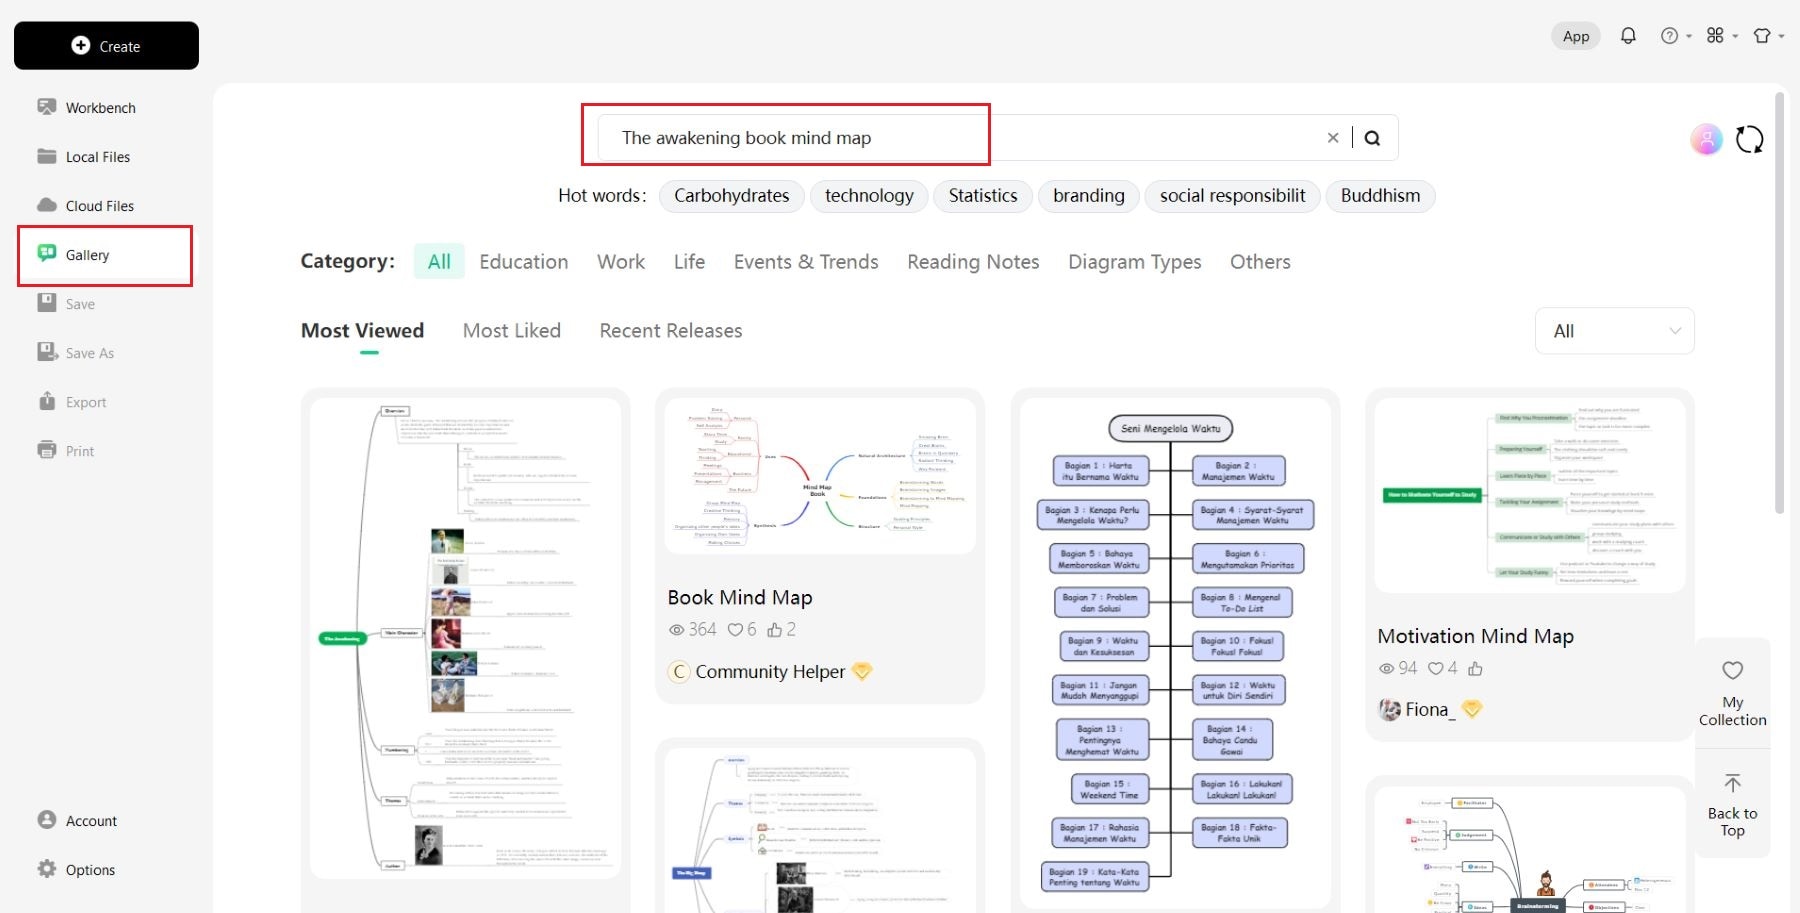Open the Seni Mengelola Waktu thumbnail
The width and height of the screenshot is (1800, 913).
1176,653
